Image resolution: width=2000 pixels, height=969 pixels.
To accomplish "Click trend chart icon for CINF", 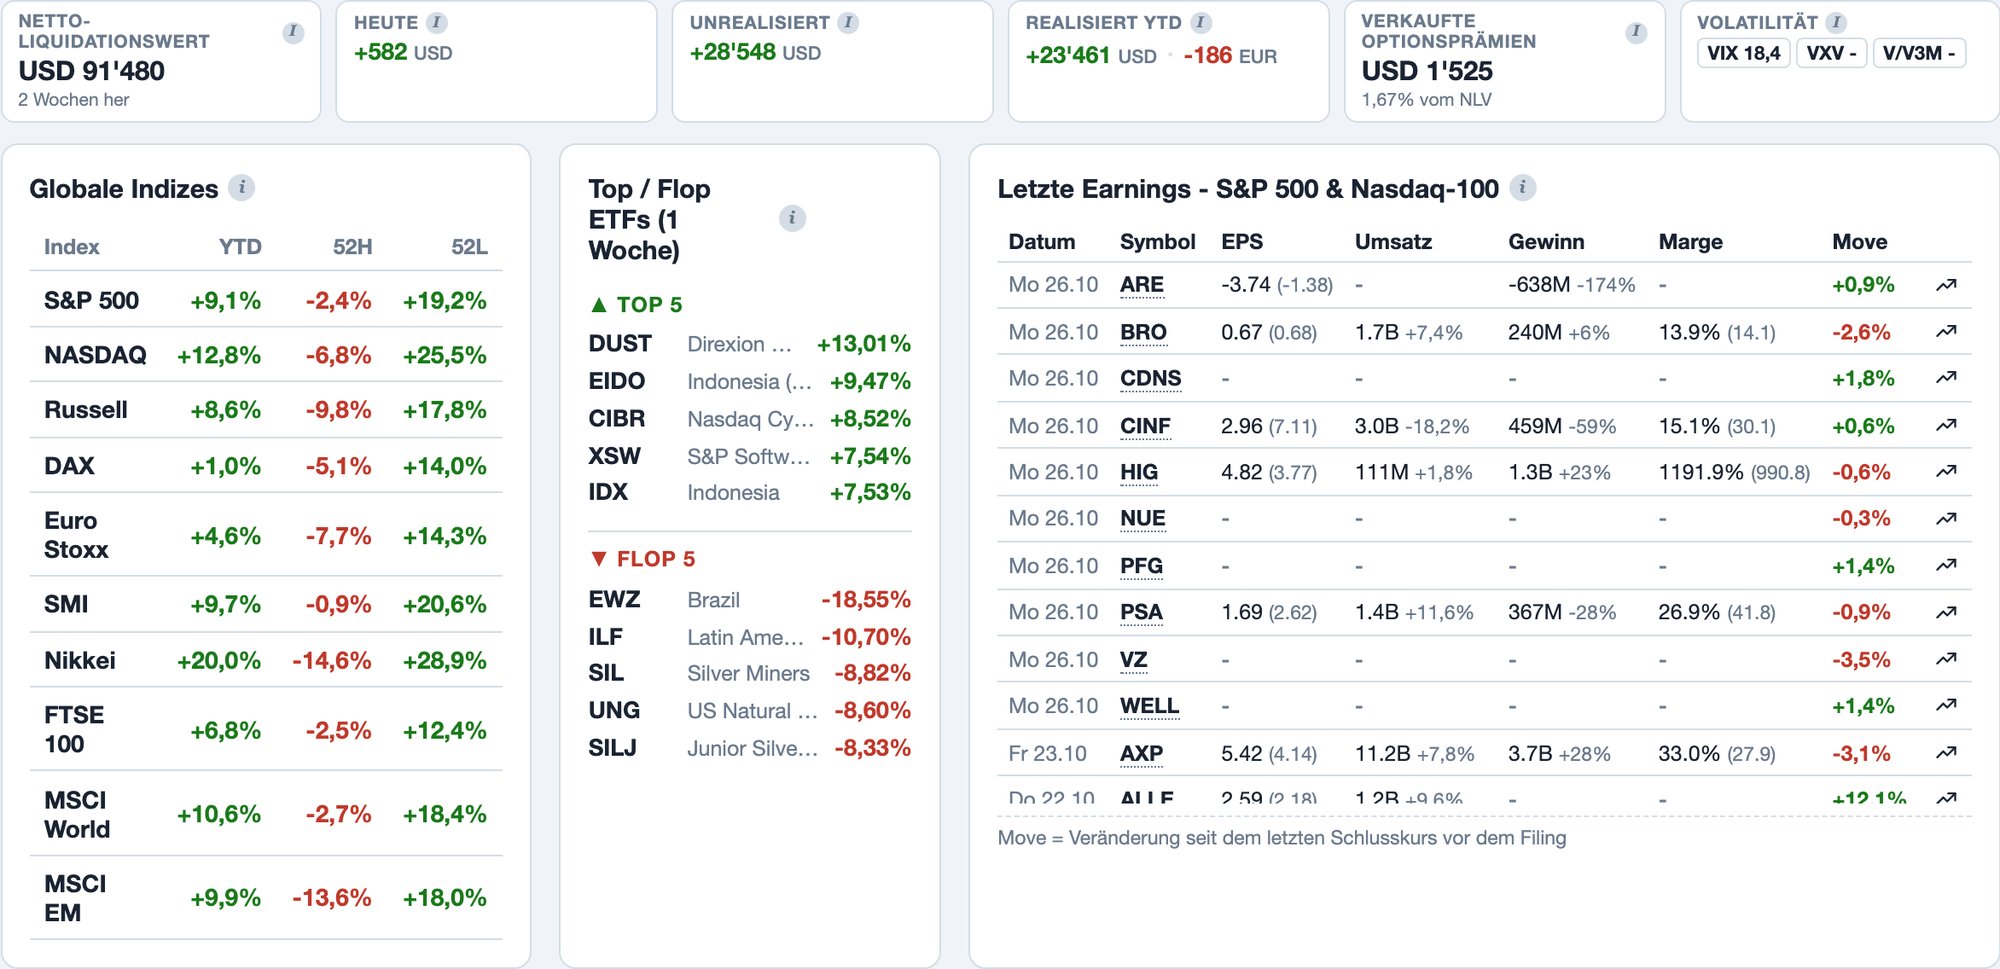I will coord(1946,425).
